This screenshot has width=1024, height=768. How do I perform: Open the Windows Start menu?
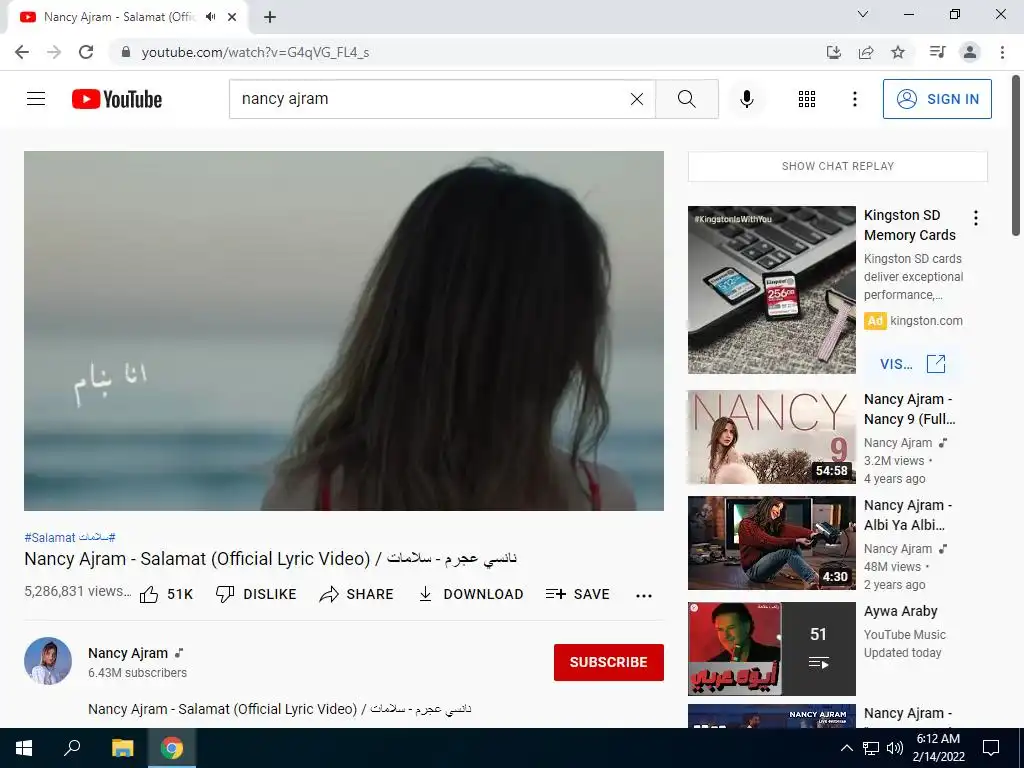[x=24, y=748]
